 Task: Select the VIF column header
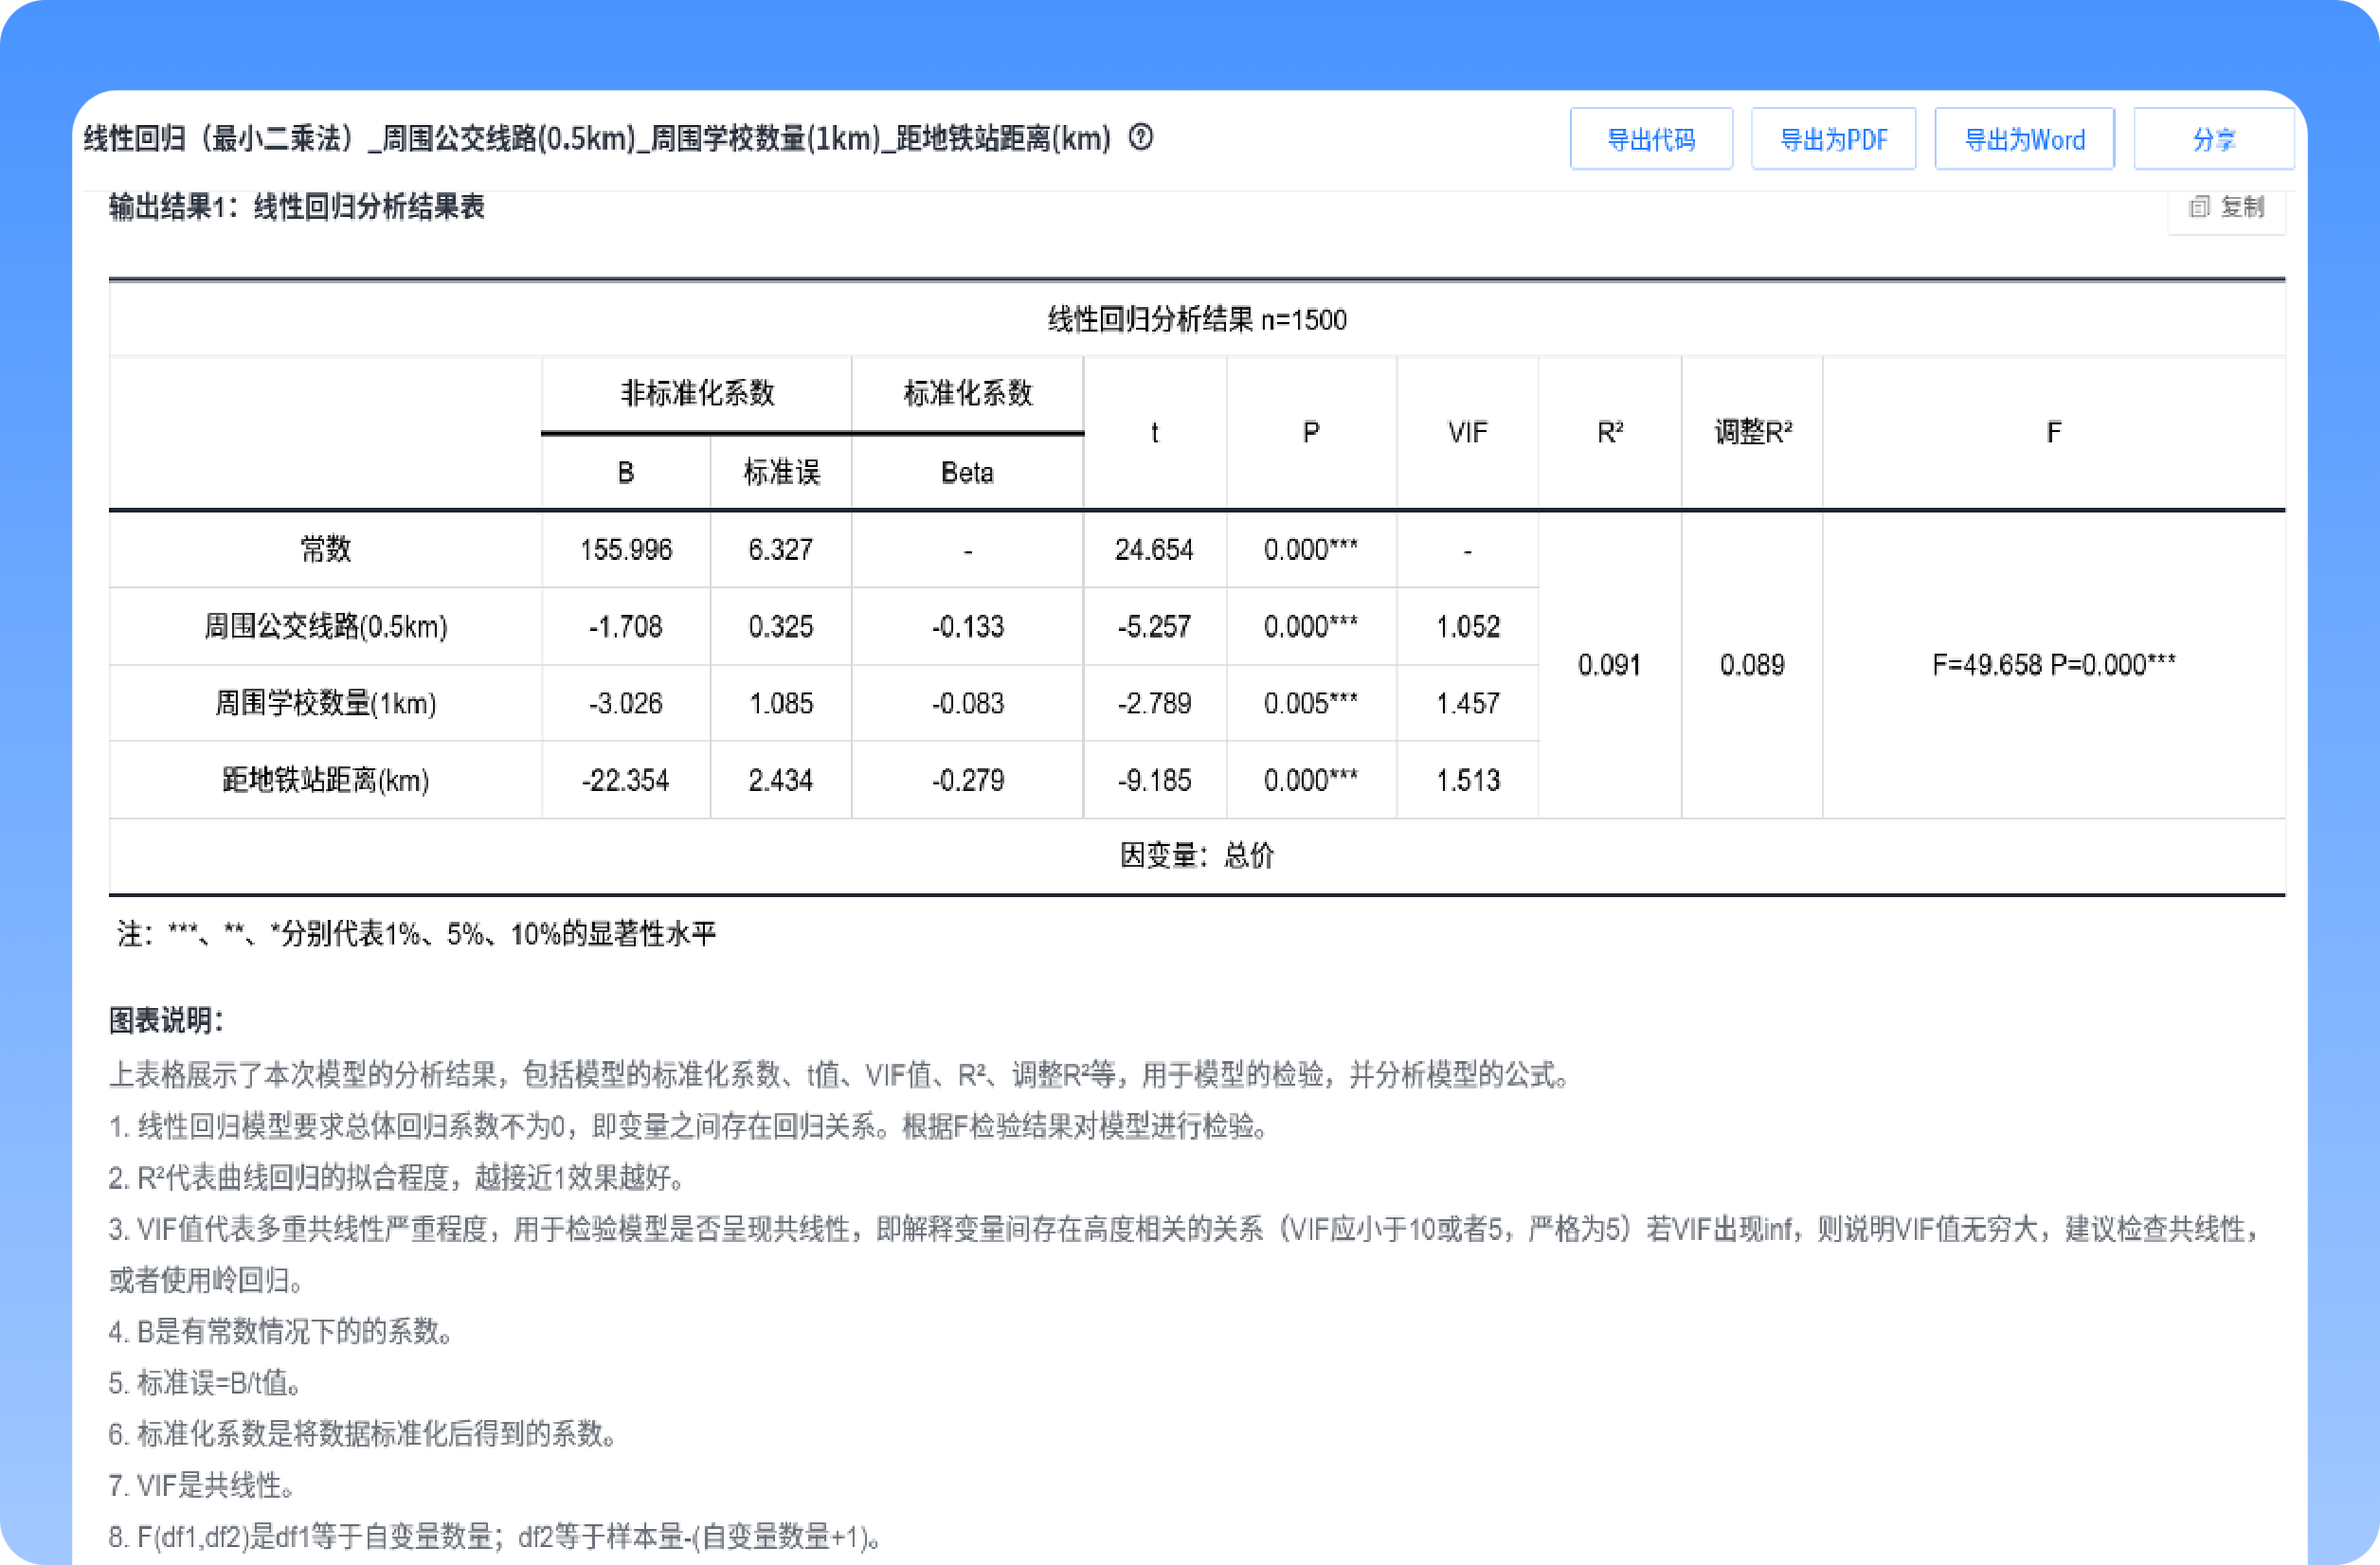1466,432
